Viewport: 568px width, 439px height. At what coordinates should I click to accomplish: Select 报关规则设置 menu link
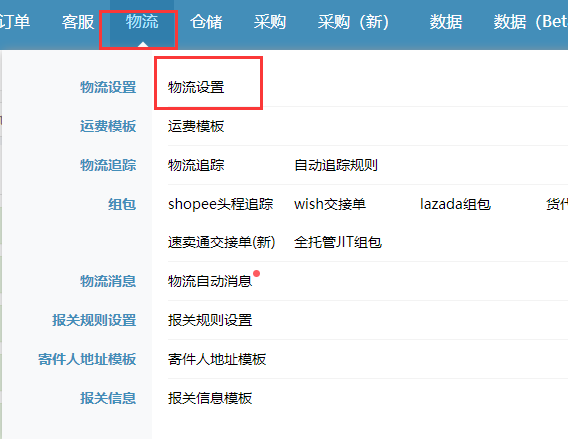210,320
